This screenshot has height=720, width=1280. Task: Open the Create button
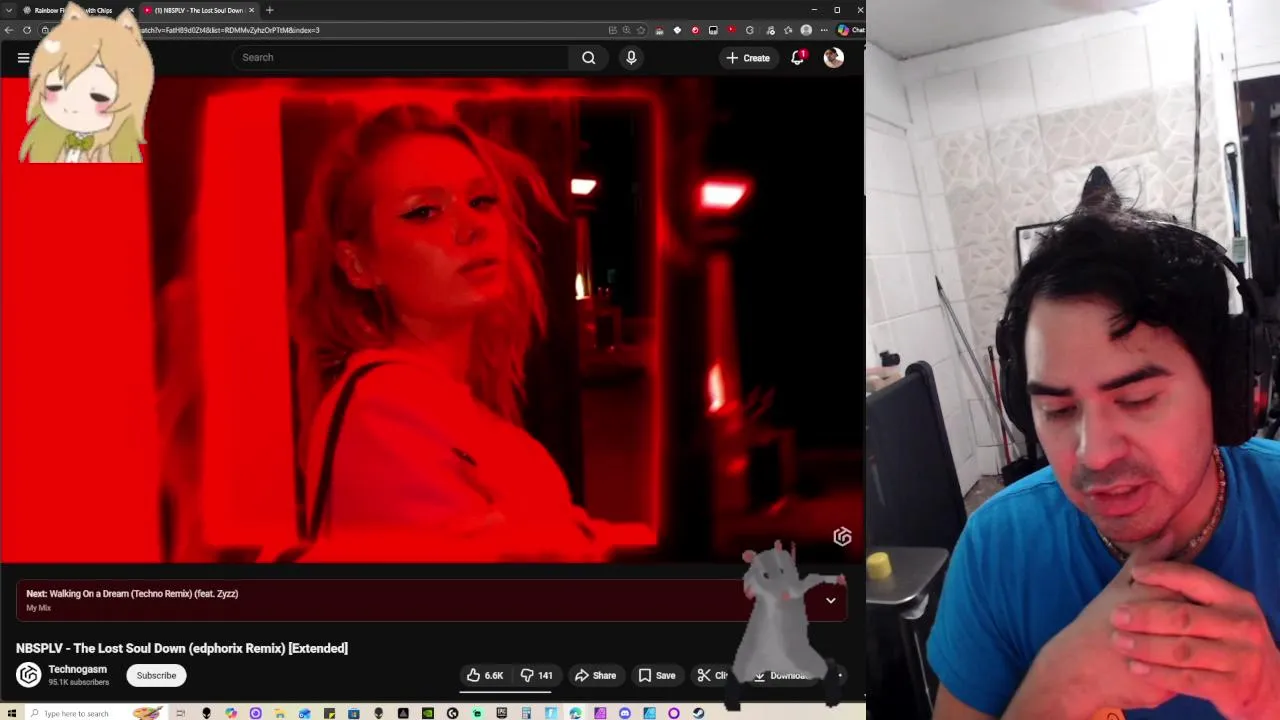pyautogui.click(x=748, y=58)
